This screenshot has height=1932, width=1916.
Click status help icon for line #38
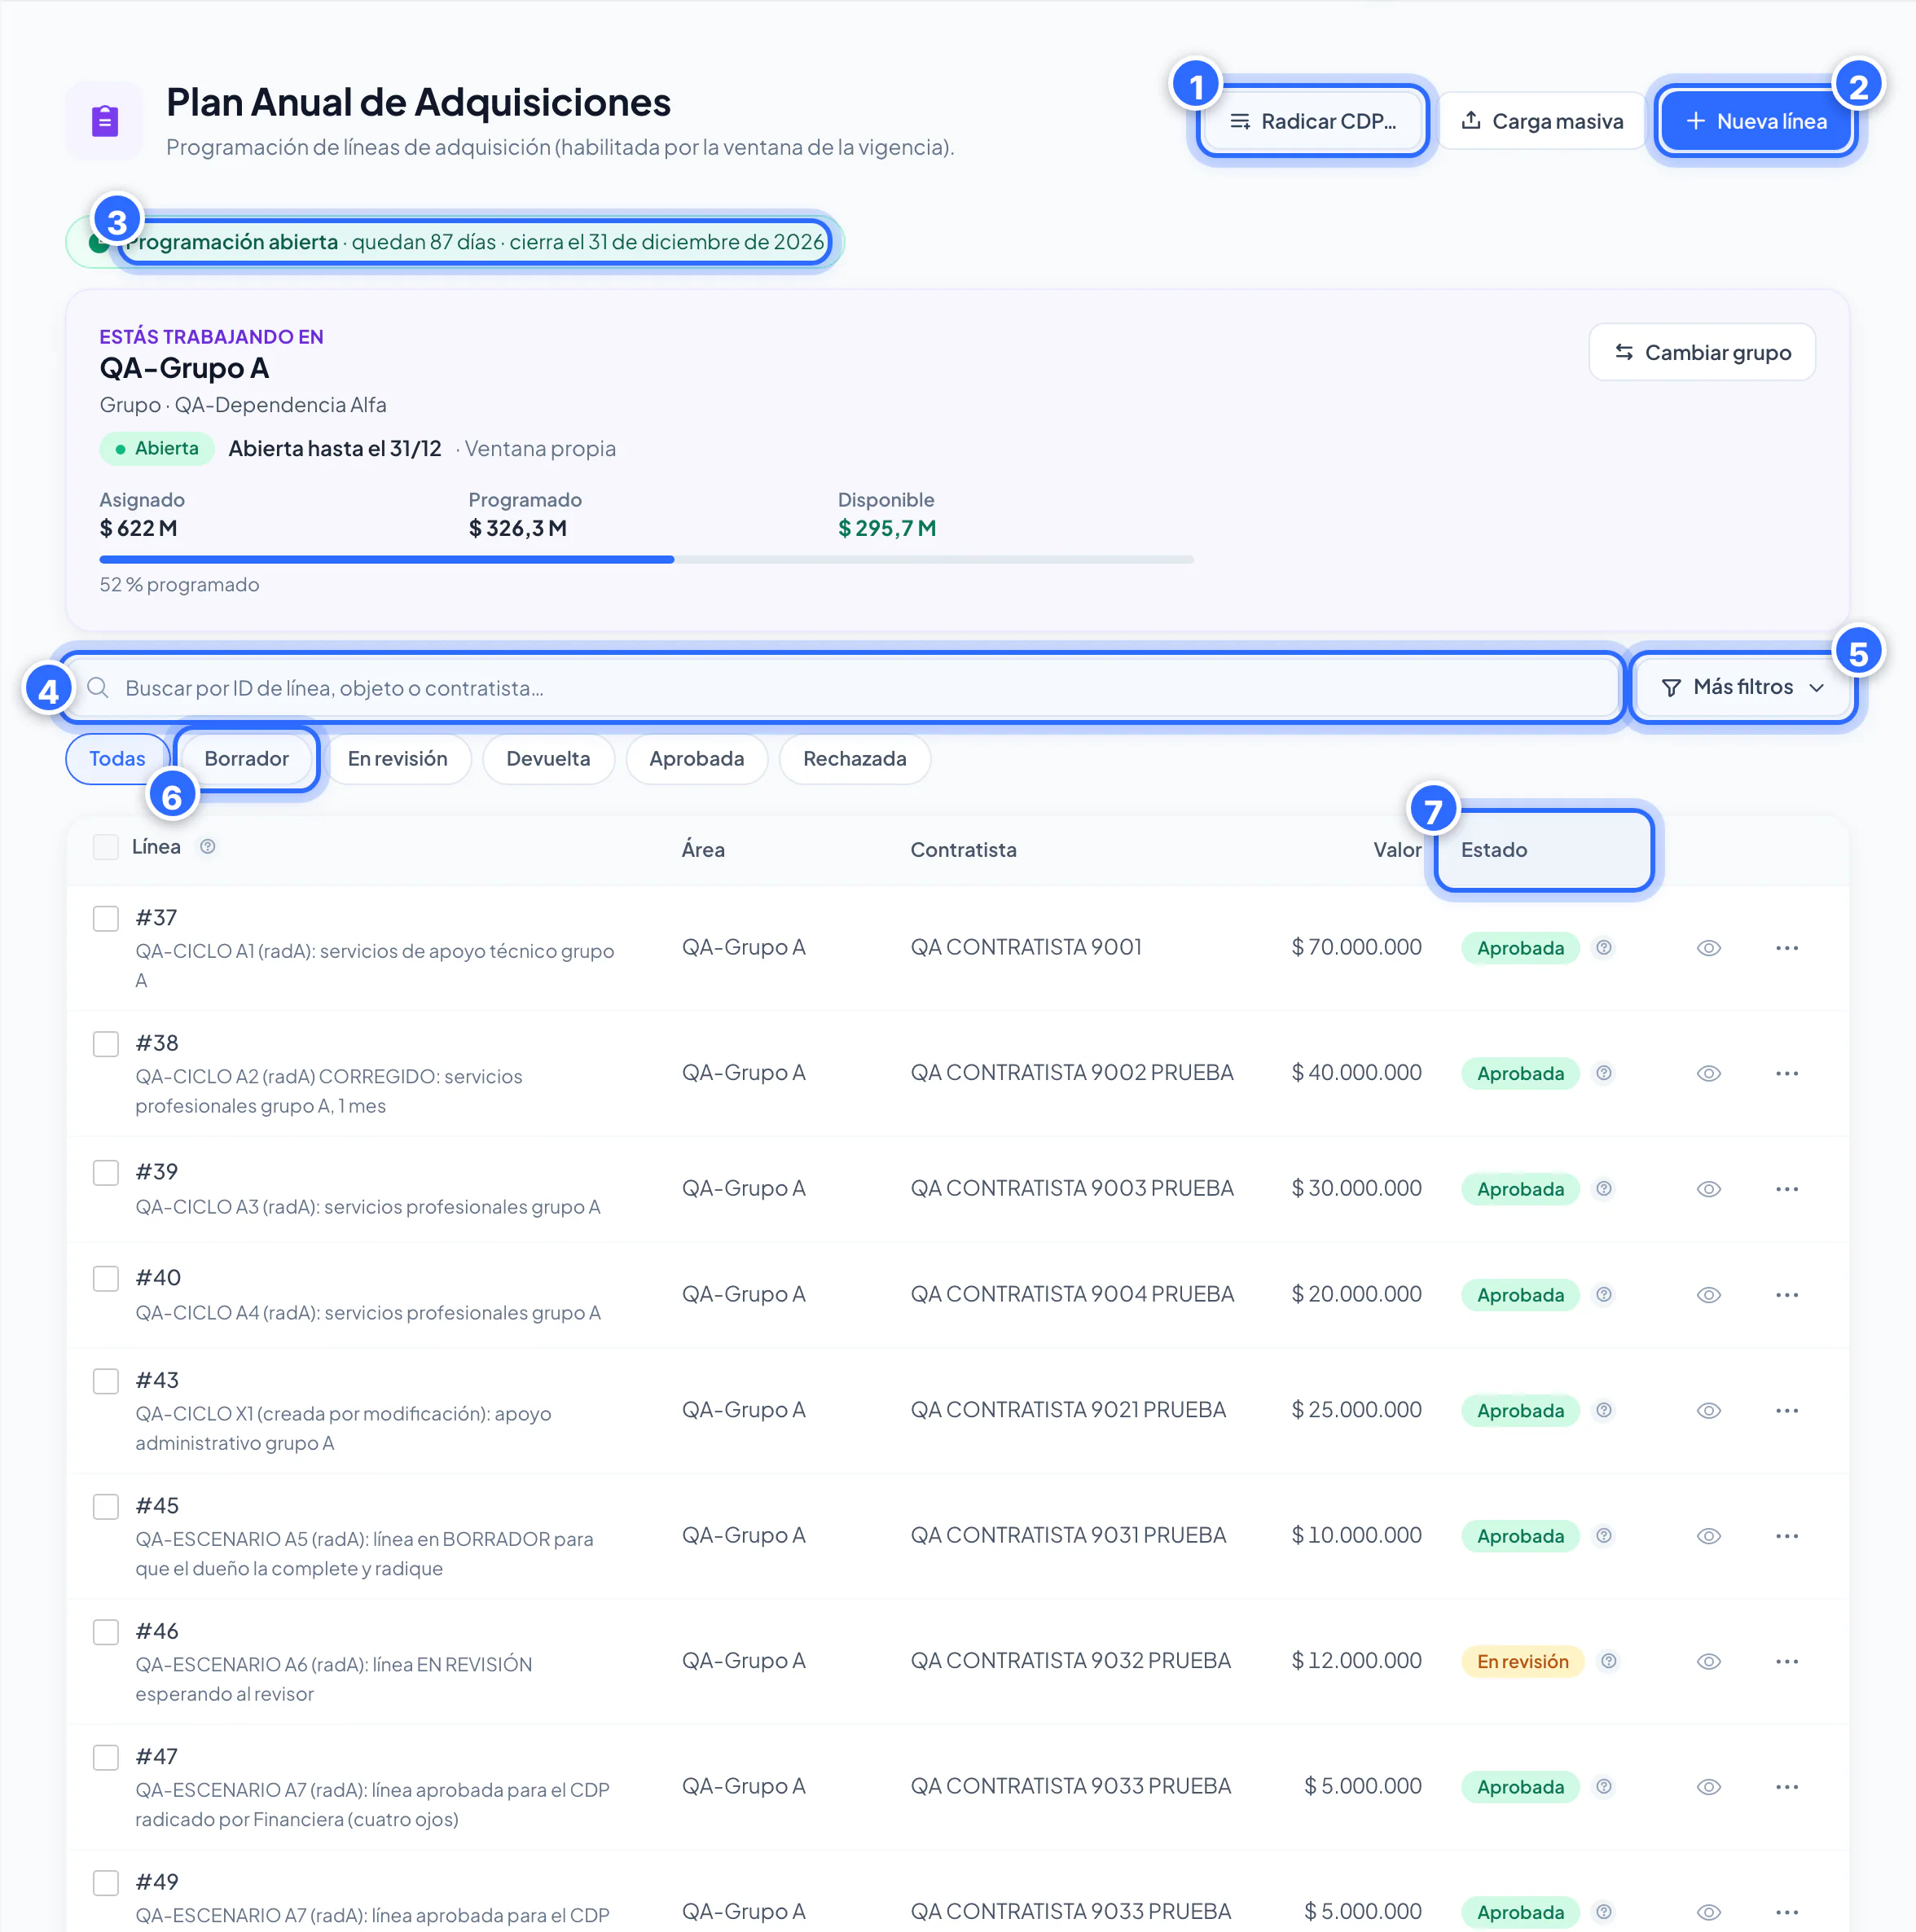point(1603,1073)
